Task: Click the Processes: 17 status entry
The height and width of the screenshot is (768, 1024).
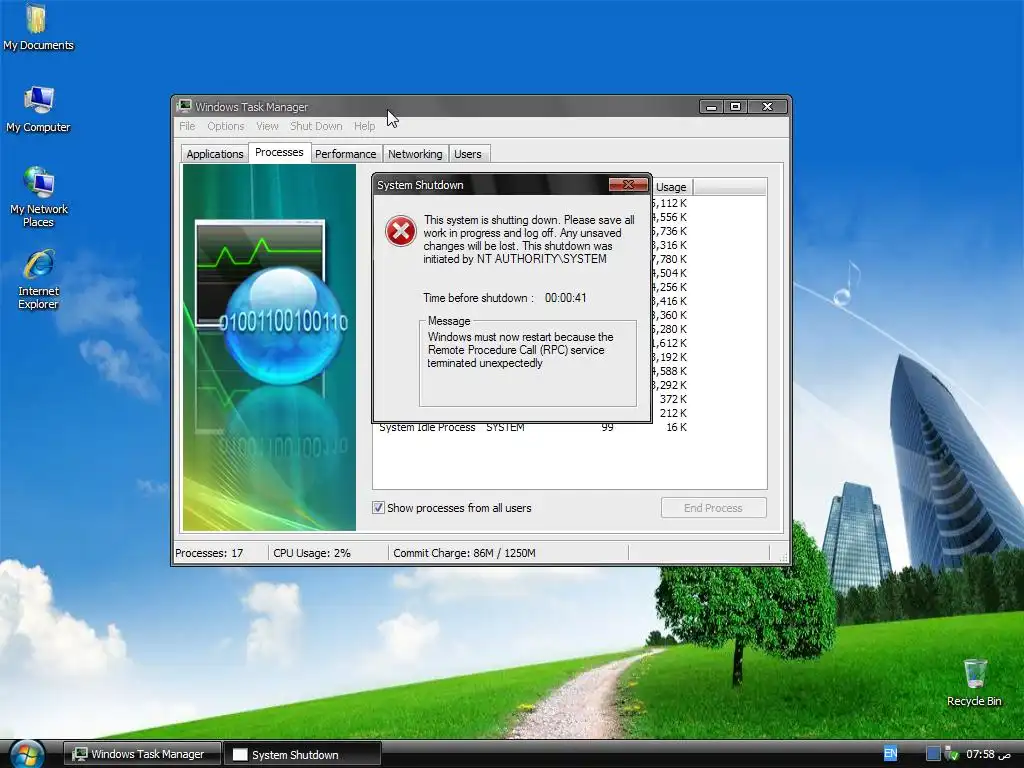Action: [x=209, y=553]
